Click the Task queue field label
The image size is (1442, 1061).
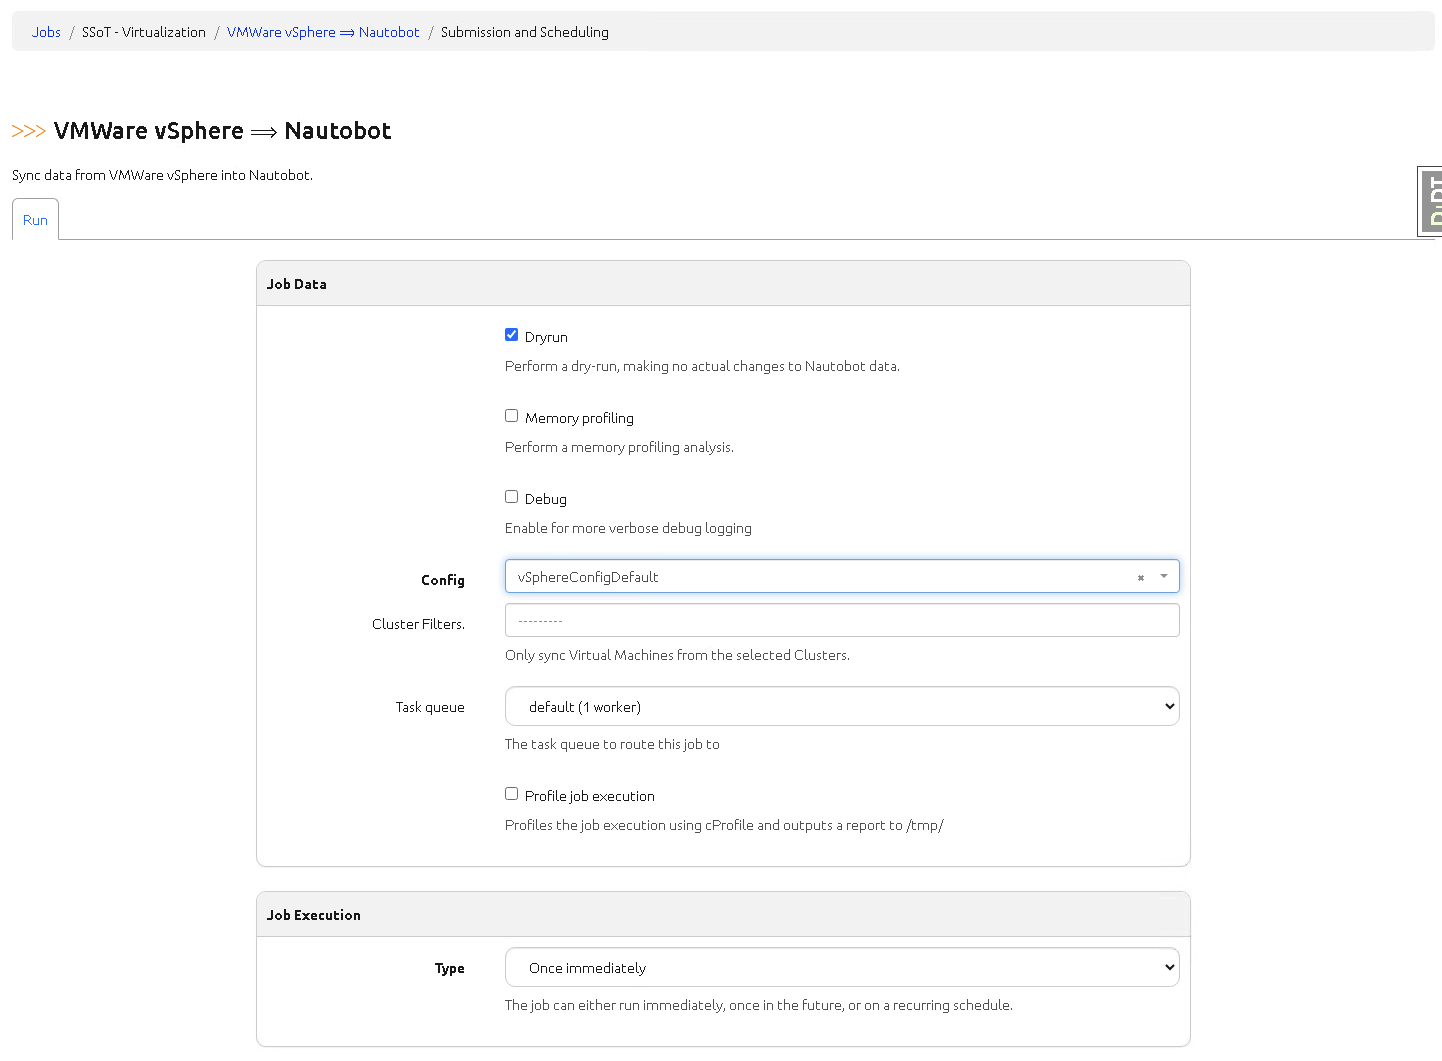coord(430,707)
